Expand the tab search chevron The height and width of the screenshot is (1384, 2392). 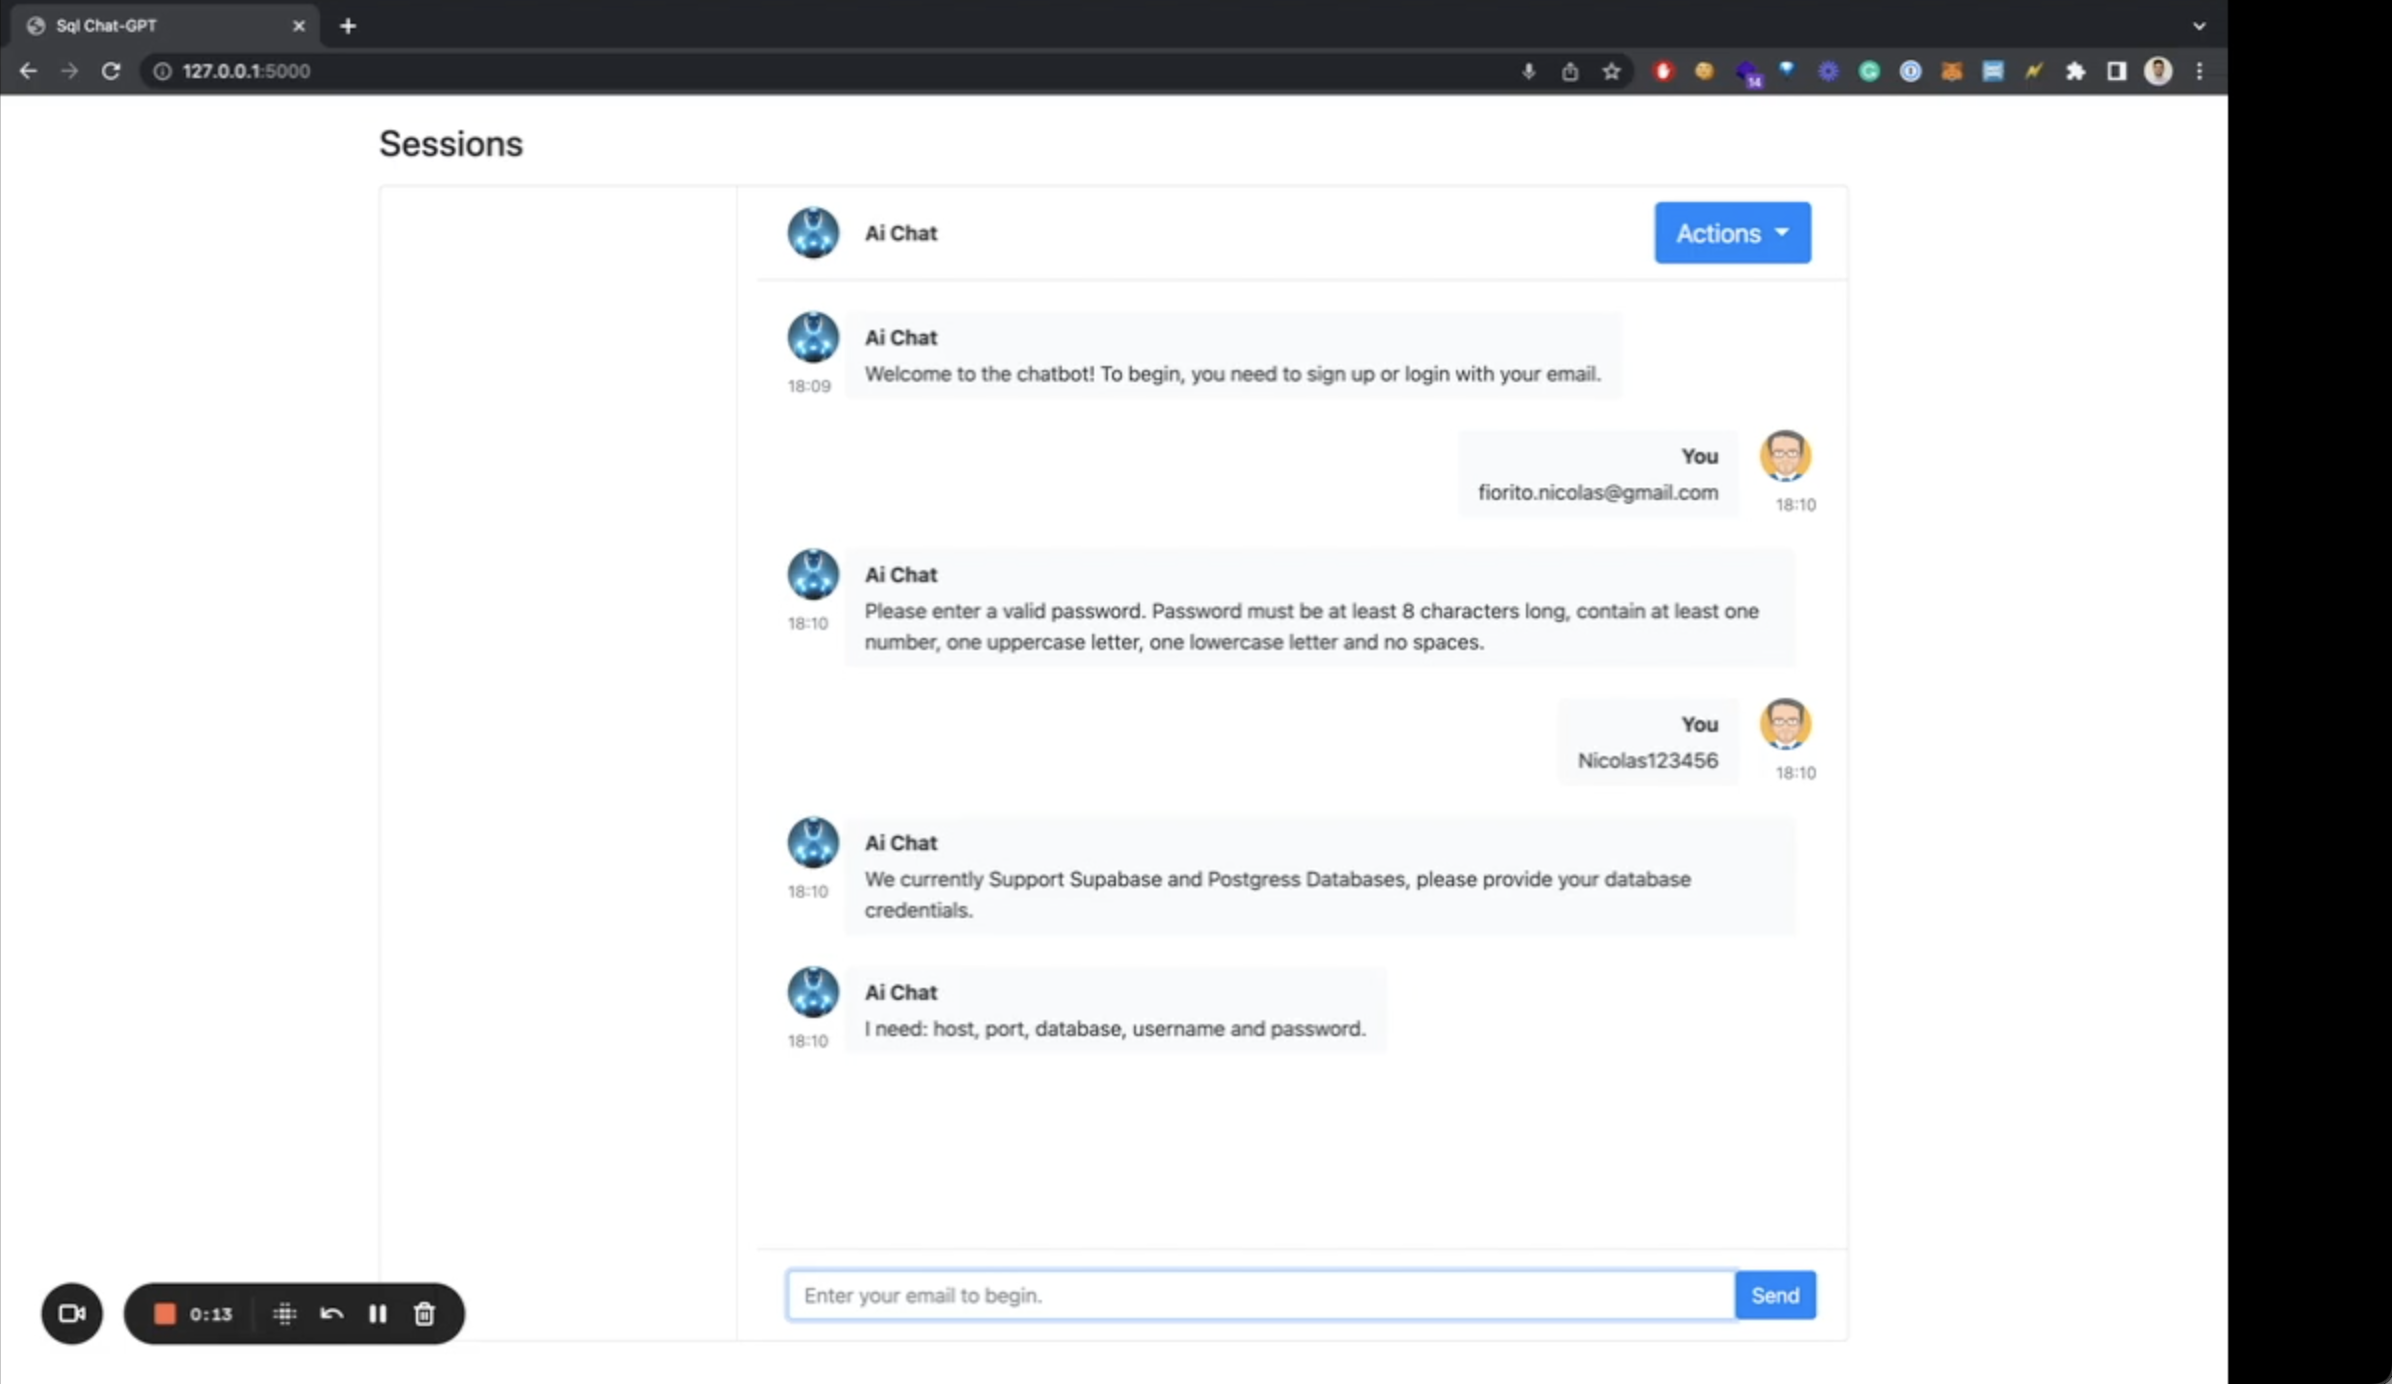pyautogui.click(x=2198, y=26)
